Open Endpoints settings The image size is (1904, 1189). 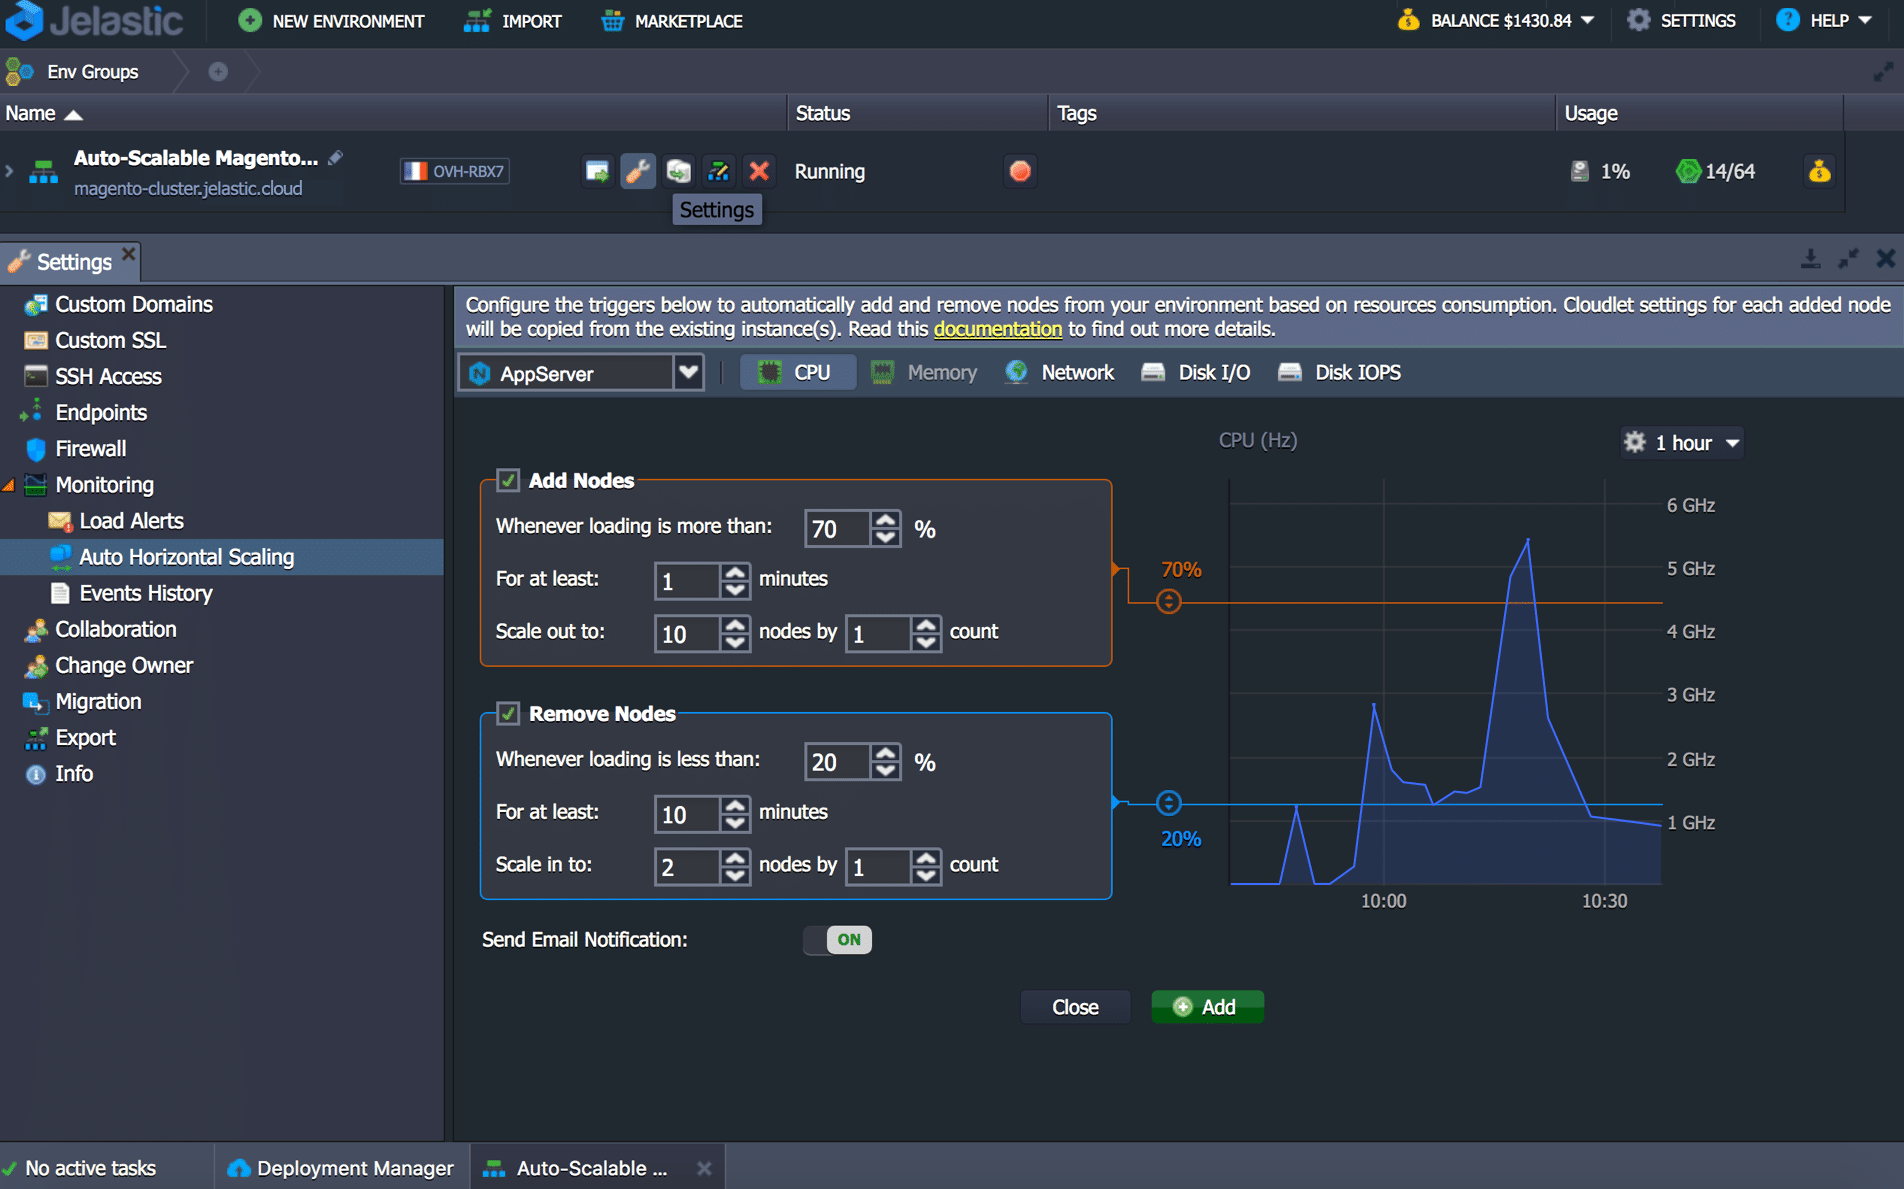click(x=101, y=412)
